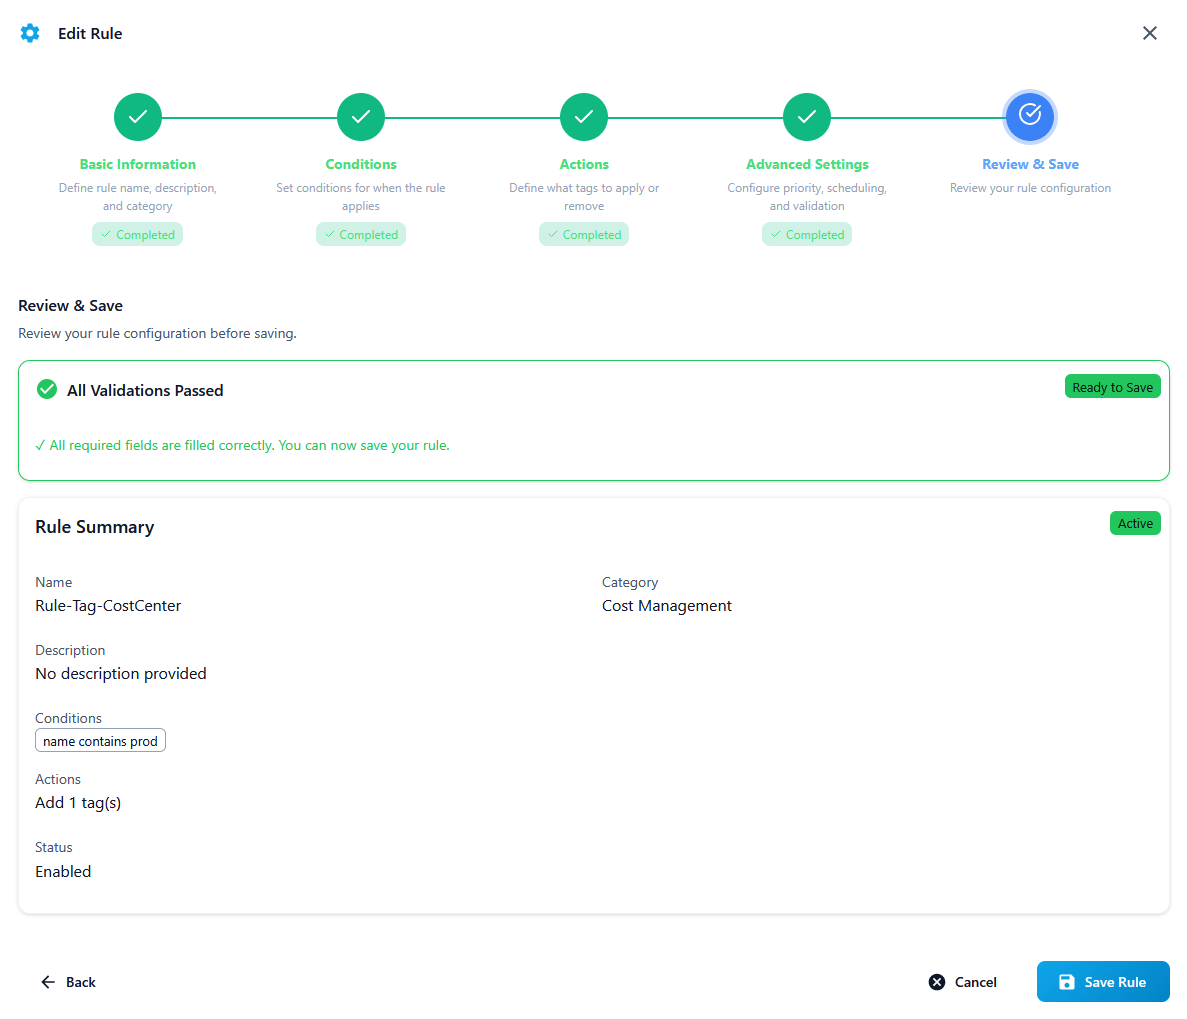The image size is (1187, 1019).
Task: Click the green check beside All Validations Passed
Action: coord(46,389)
